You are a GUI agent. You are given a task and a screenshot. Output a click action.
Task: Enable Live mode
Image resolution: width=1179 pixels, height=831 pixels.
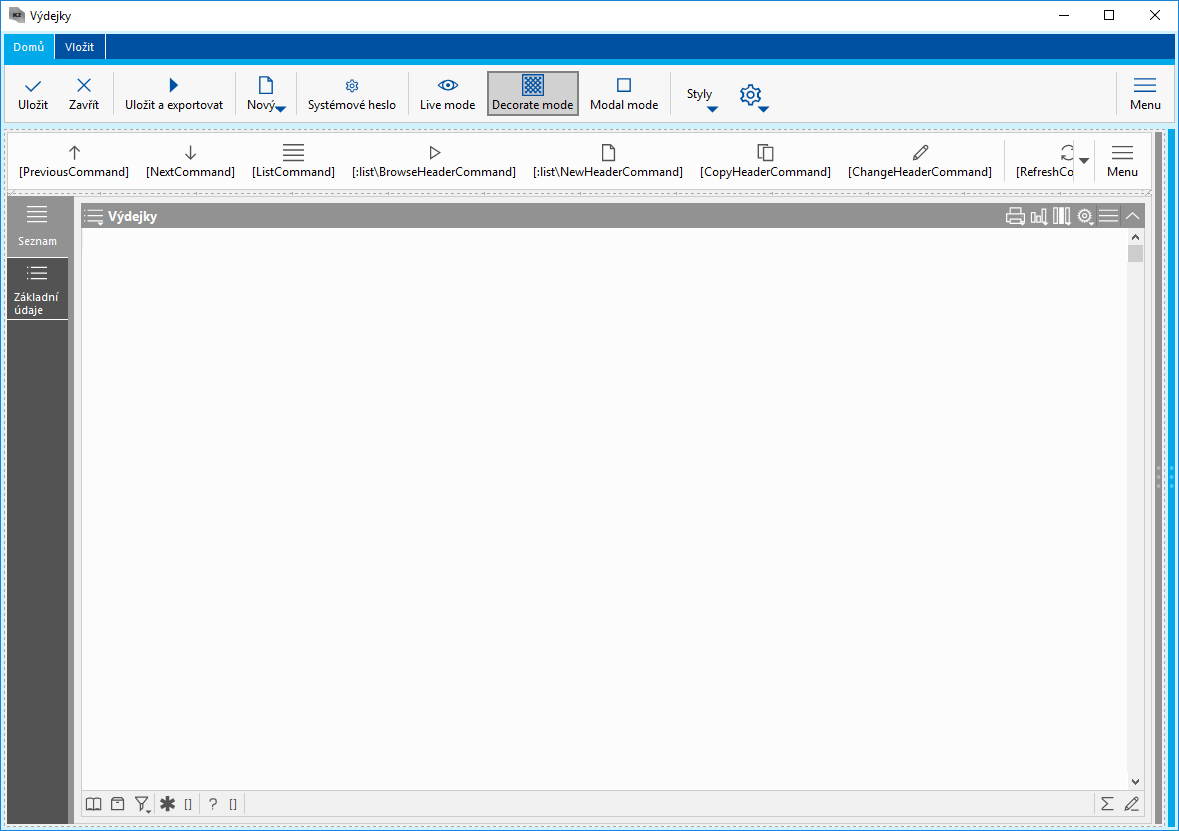tap(447, 94)
